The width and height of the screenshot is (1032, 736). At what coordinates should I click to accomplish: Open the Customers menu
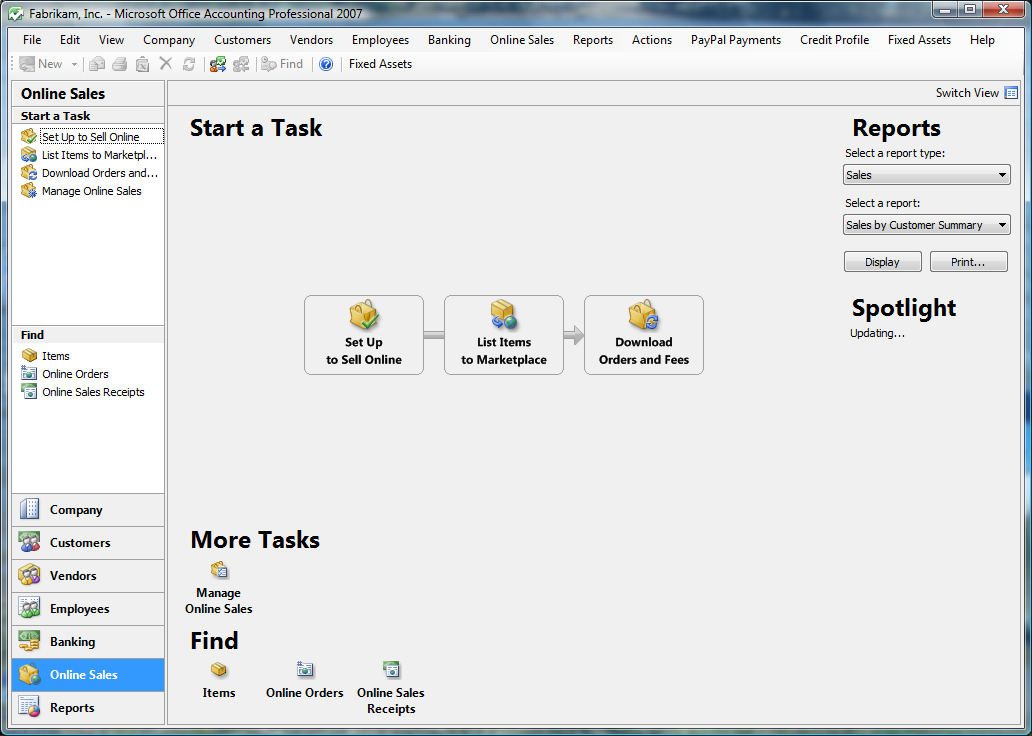pos(242,39)
